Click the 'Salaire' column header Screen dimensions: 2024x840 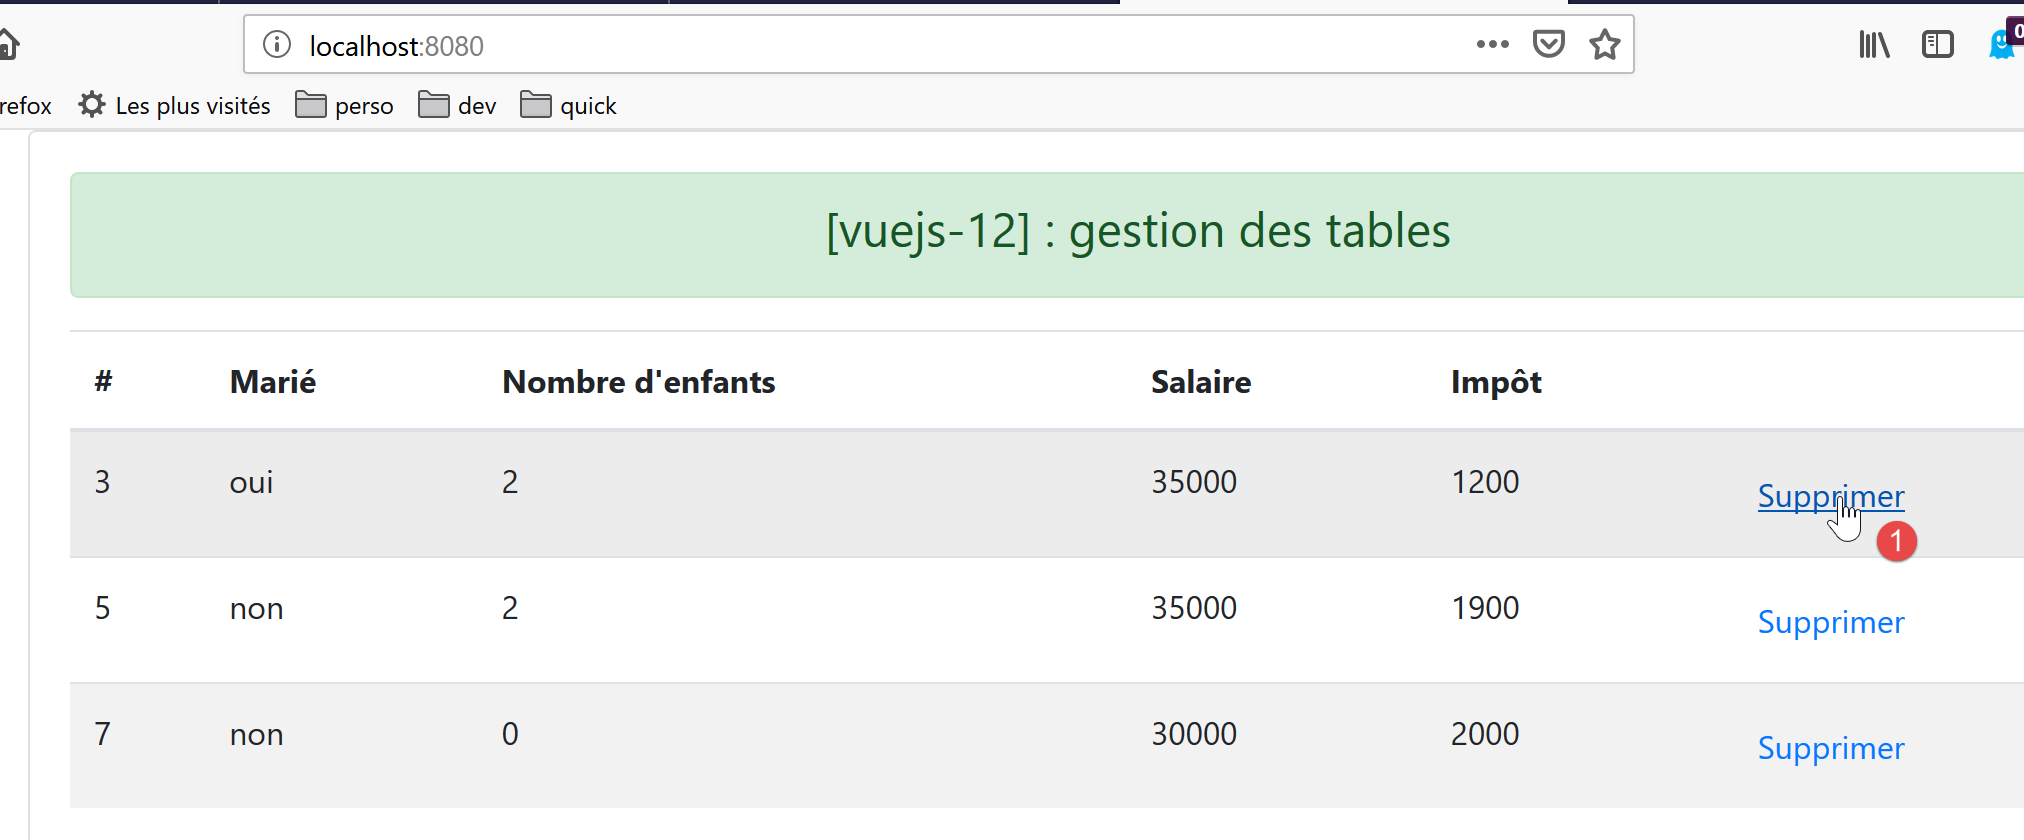[x=1200, y=382]
